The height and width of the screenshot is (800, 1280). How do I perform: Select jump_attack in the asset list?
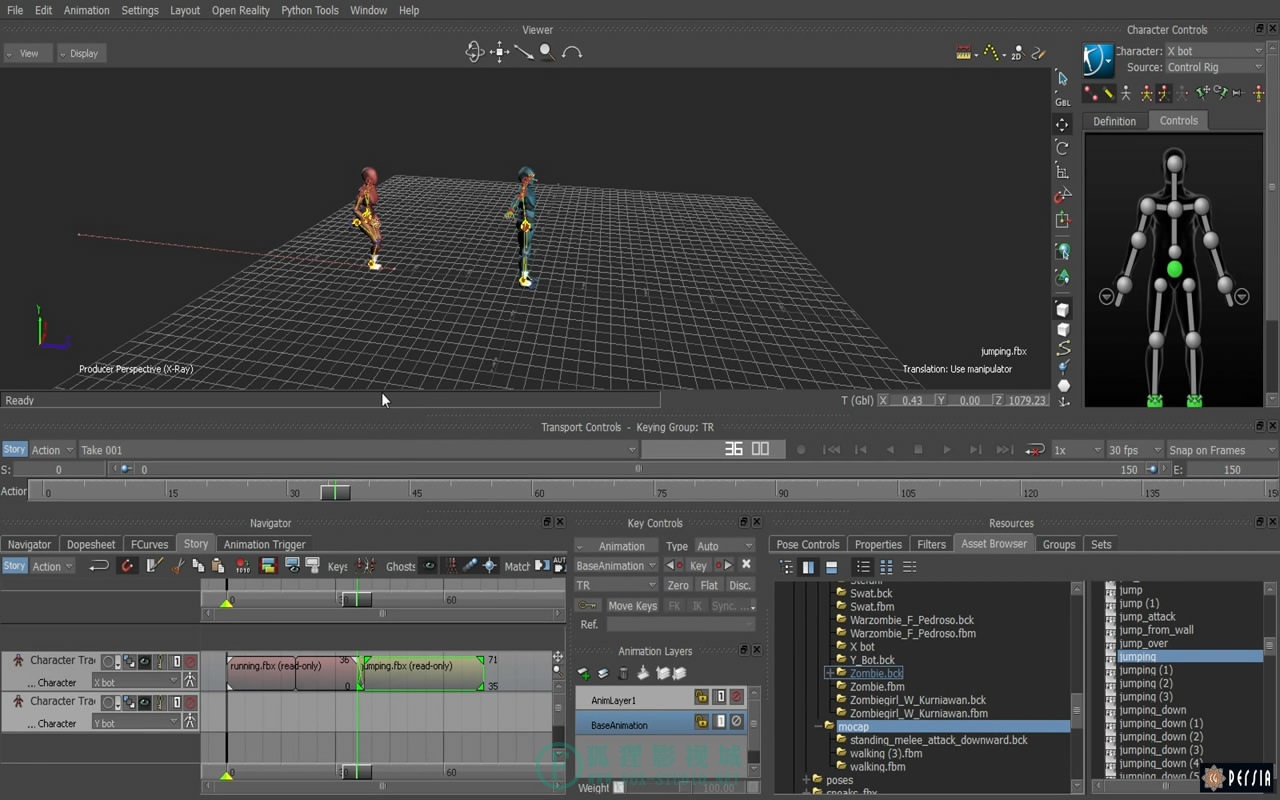tap(1148, 616)
